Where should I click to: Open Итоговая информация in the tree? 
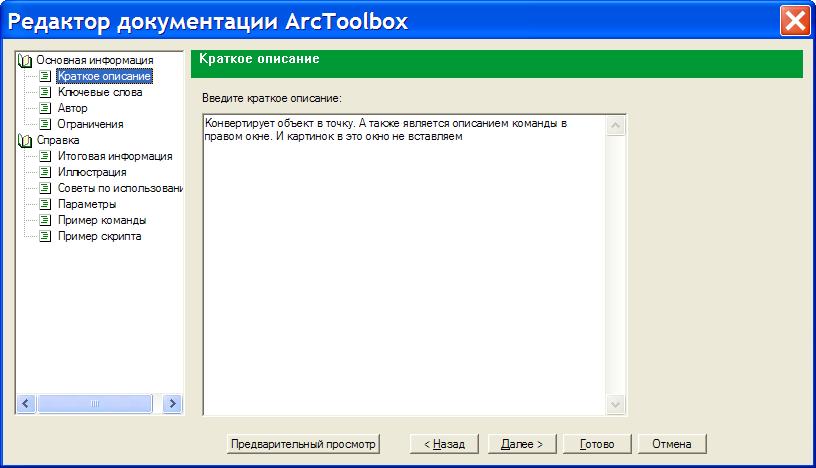(x=115, y=156)
